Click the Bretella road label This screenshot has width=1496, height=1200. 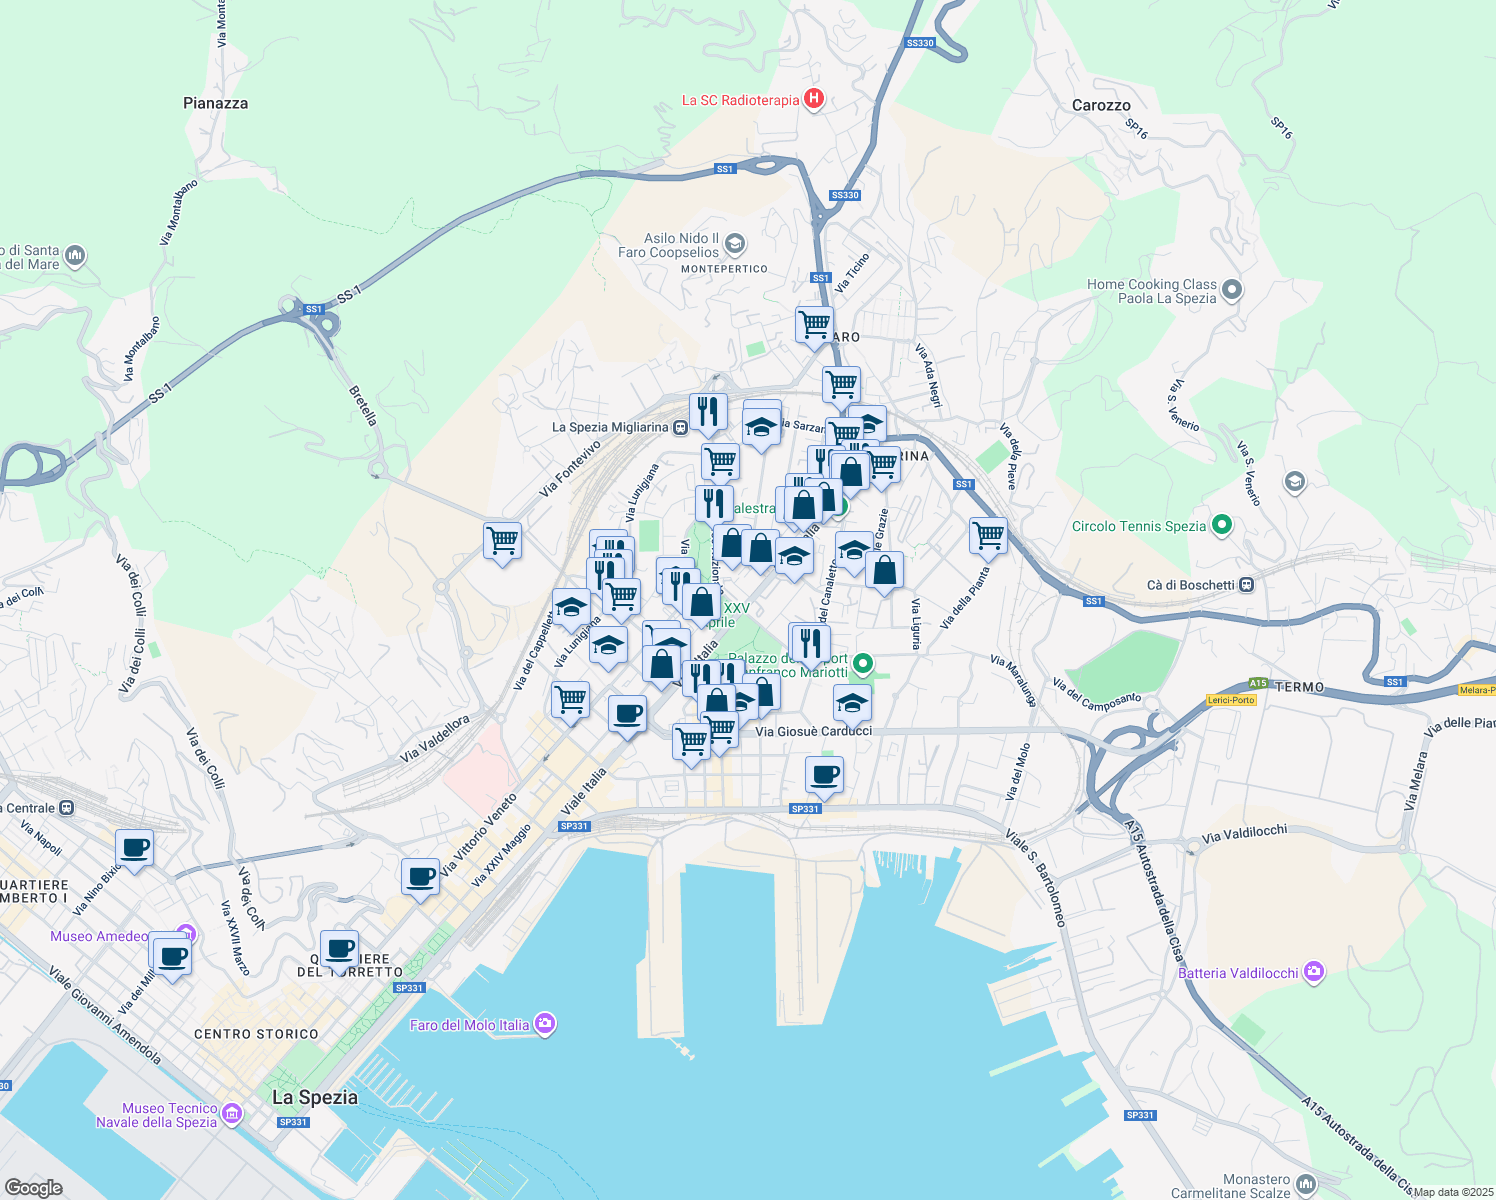pyautogui.click(x=363, y=405)
